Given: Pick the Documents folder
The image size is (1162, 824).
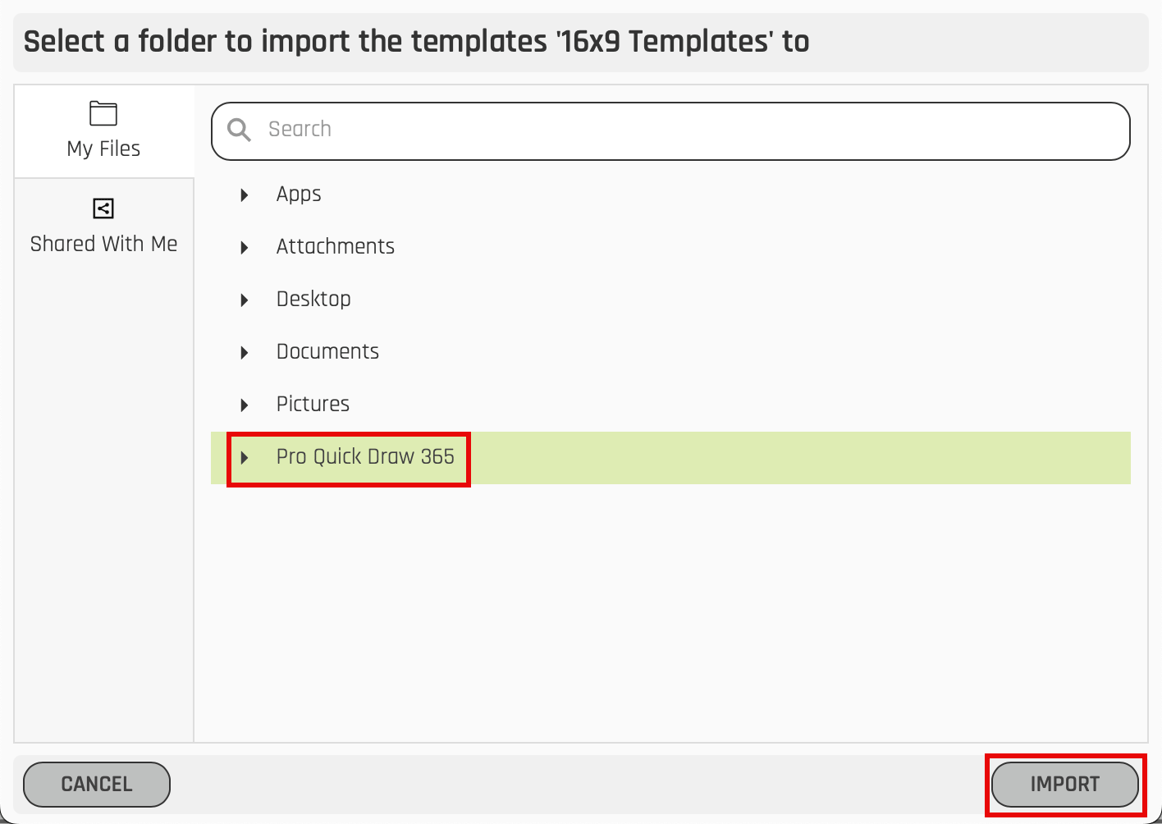Looking at the screenshot, I should tap(327, 352).
